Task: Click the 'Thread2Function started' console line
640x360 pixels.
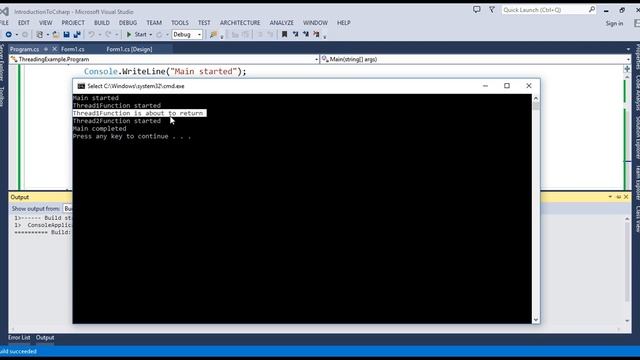Action: click(117, 121)
